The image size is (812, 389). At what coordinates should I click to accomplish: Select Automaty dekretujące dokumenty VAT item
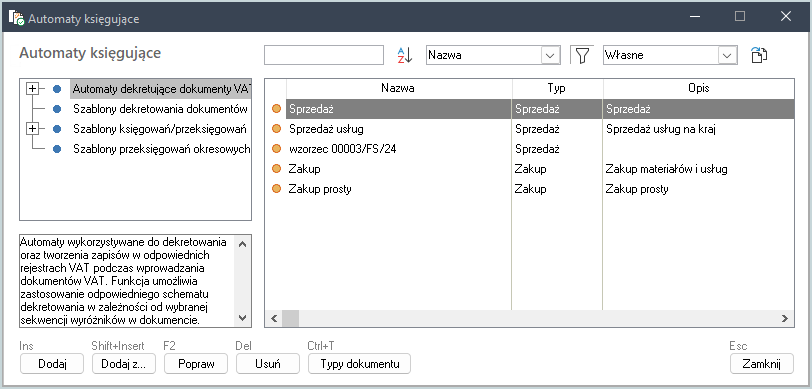click(x=161, y=89)
